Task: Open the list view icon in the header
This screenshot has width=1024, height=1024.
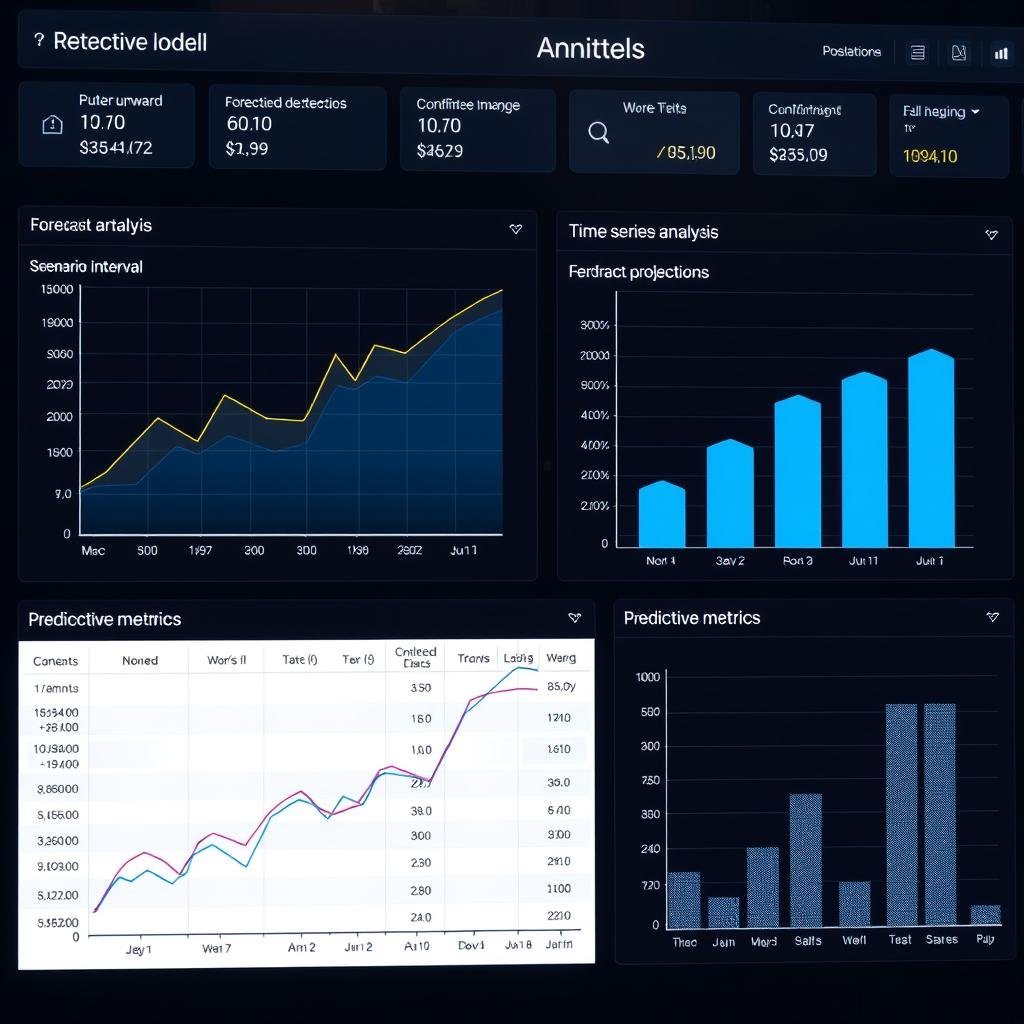Action: pyautogui.click(x=918, y=53)
